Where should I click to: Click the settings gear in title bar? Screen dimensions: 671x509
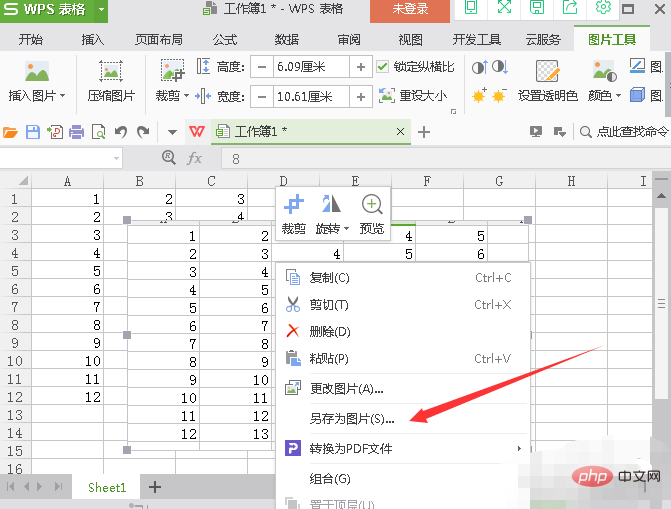click(x=603, y=8)
